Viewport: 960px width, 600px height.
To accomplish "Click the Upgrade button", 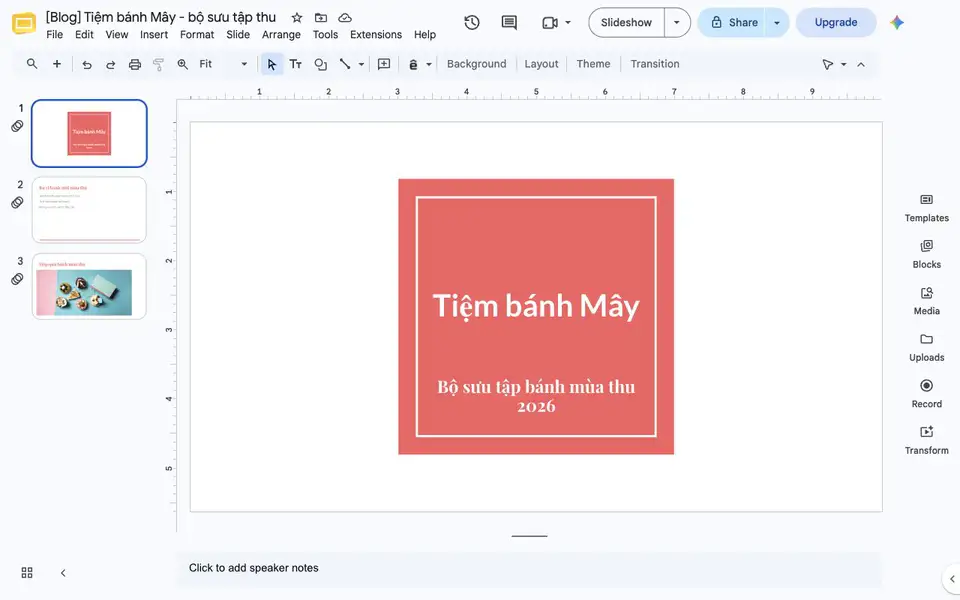I will point(836,23).
